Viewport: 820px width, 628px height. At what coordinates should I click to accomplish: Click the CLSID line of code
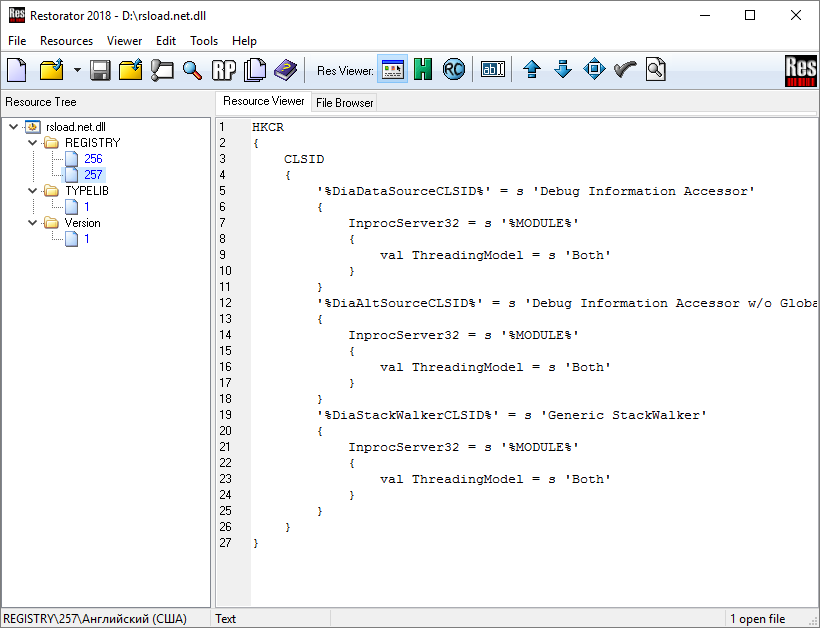304,159
